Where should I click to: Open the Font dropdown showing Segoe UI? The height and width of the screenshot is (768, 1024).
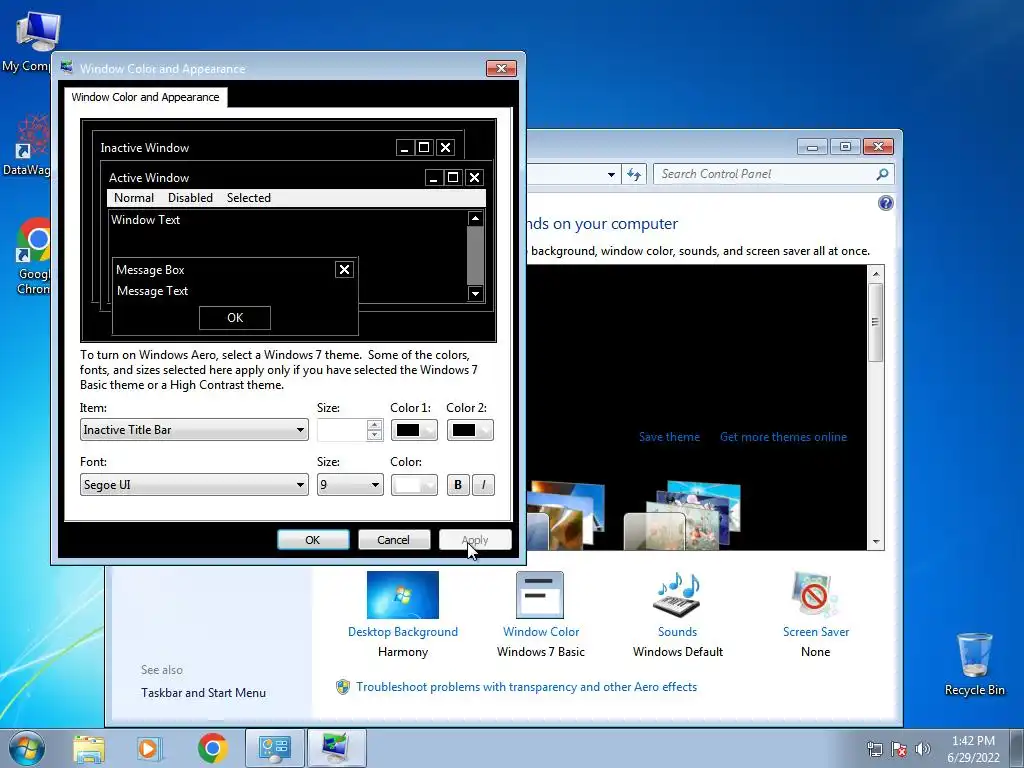(x=194, y=485)
